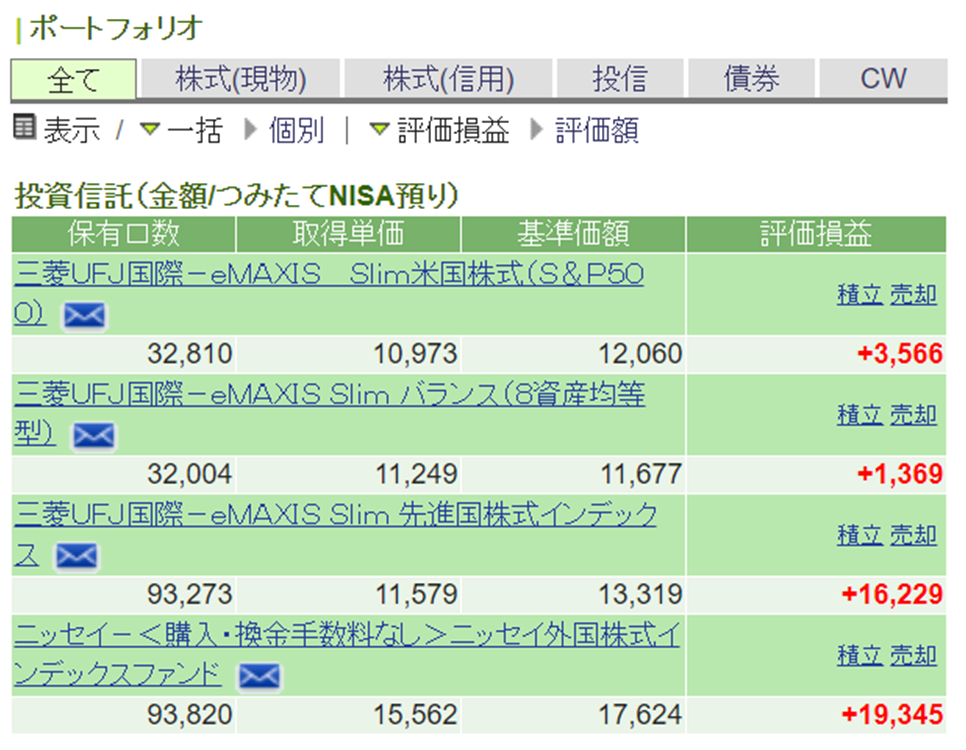Screen dimensions: 966x750
Task: Click 売却 for ニッセイ外国株式 fund
Action: [x=914, y=656]
